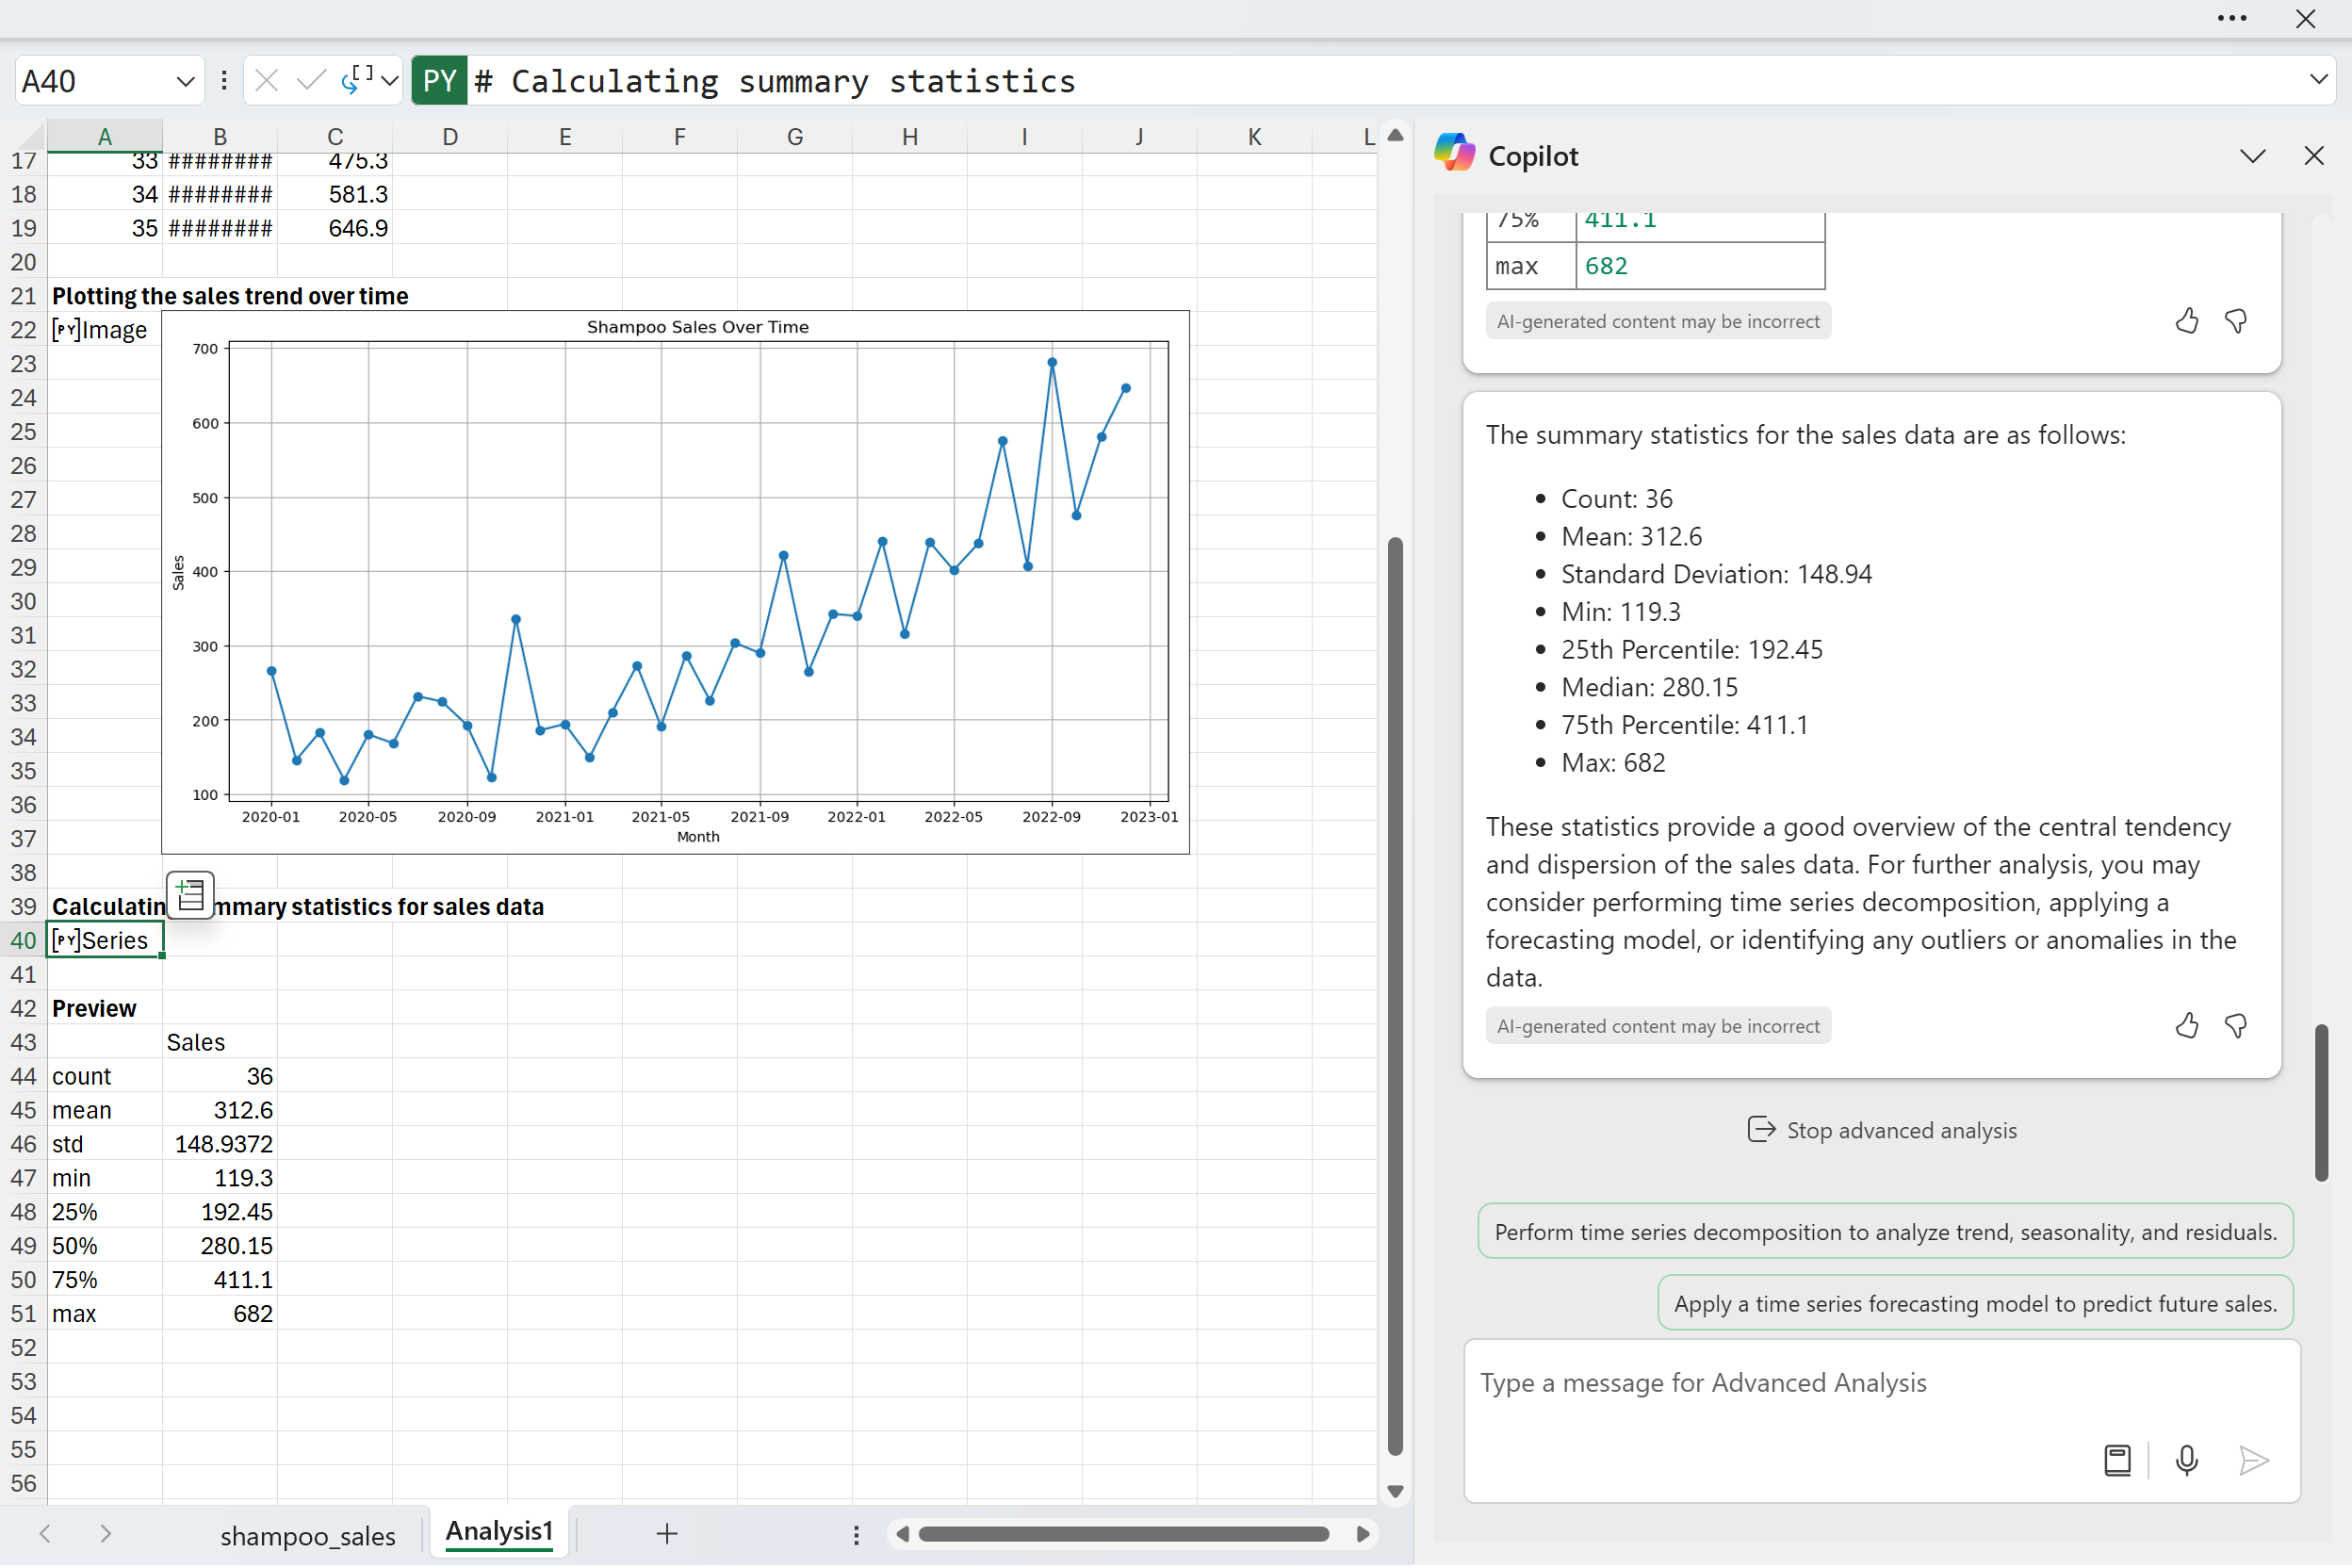Expand the formula bar chevron
Viewport: 2352px width, 1568px height.
point(2318,80)
